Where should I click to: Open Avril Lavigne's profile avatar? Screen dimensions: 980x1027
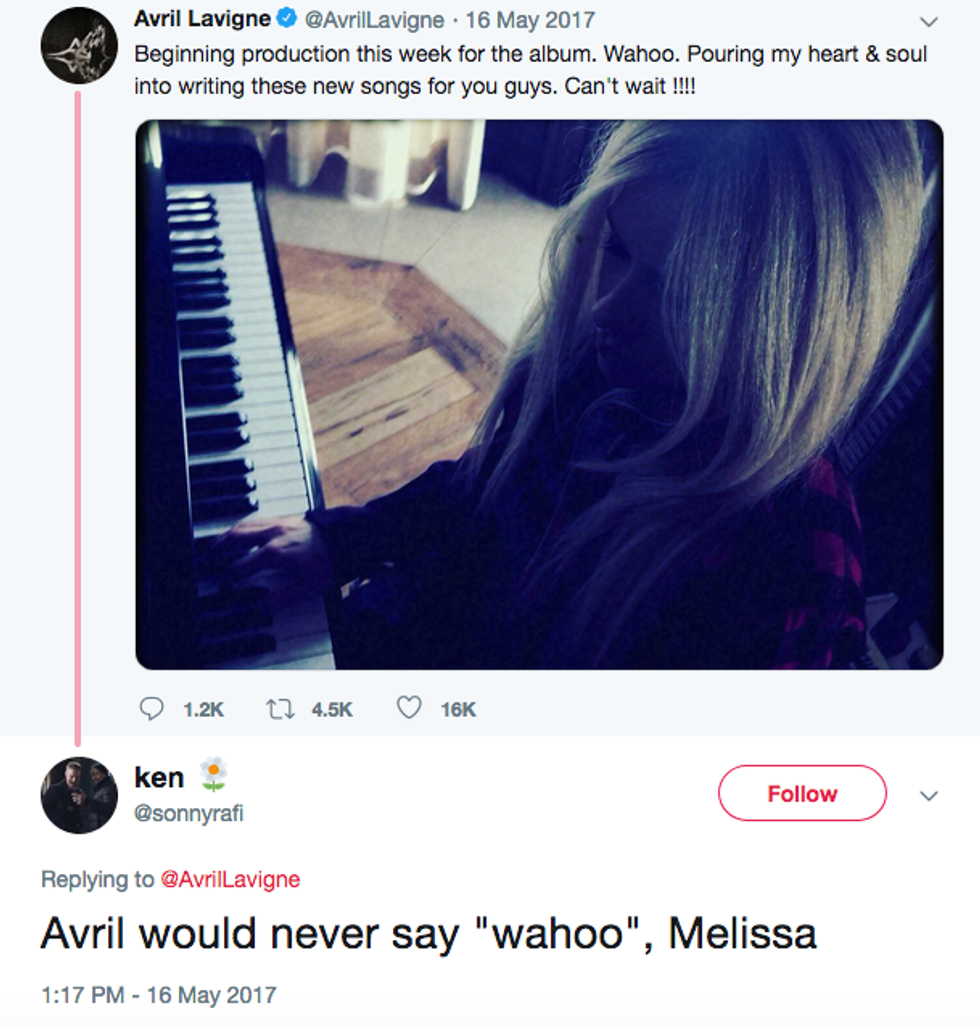(79, 45)
